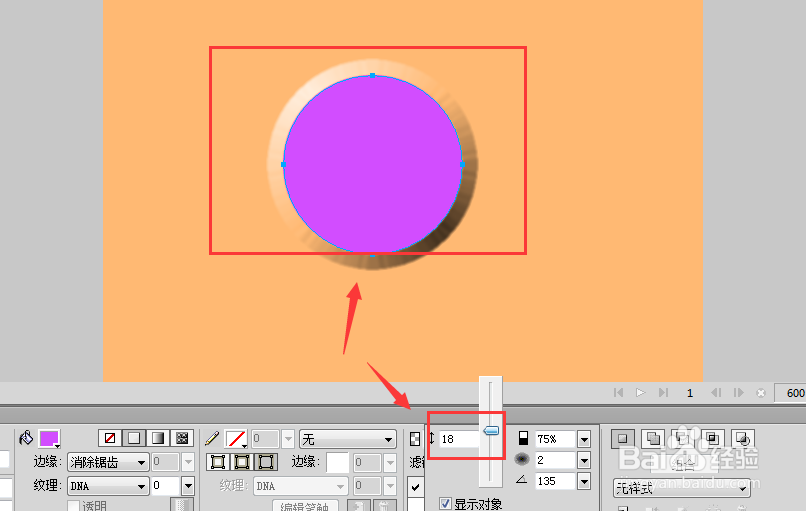Toggle the 显示对象 checkbox
The height and width of the screenshot is (511, 806).
pos(446,503)
